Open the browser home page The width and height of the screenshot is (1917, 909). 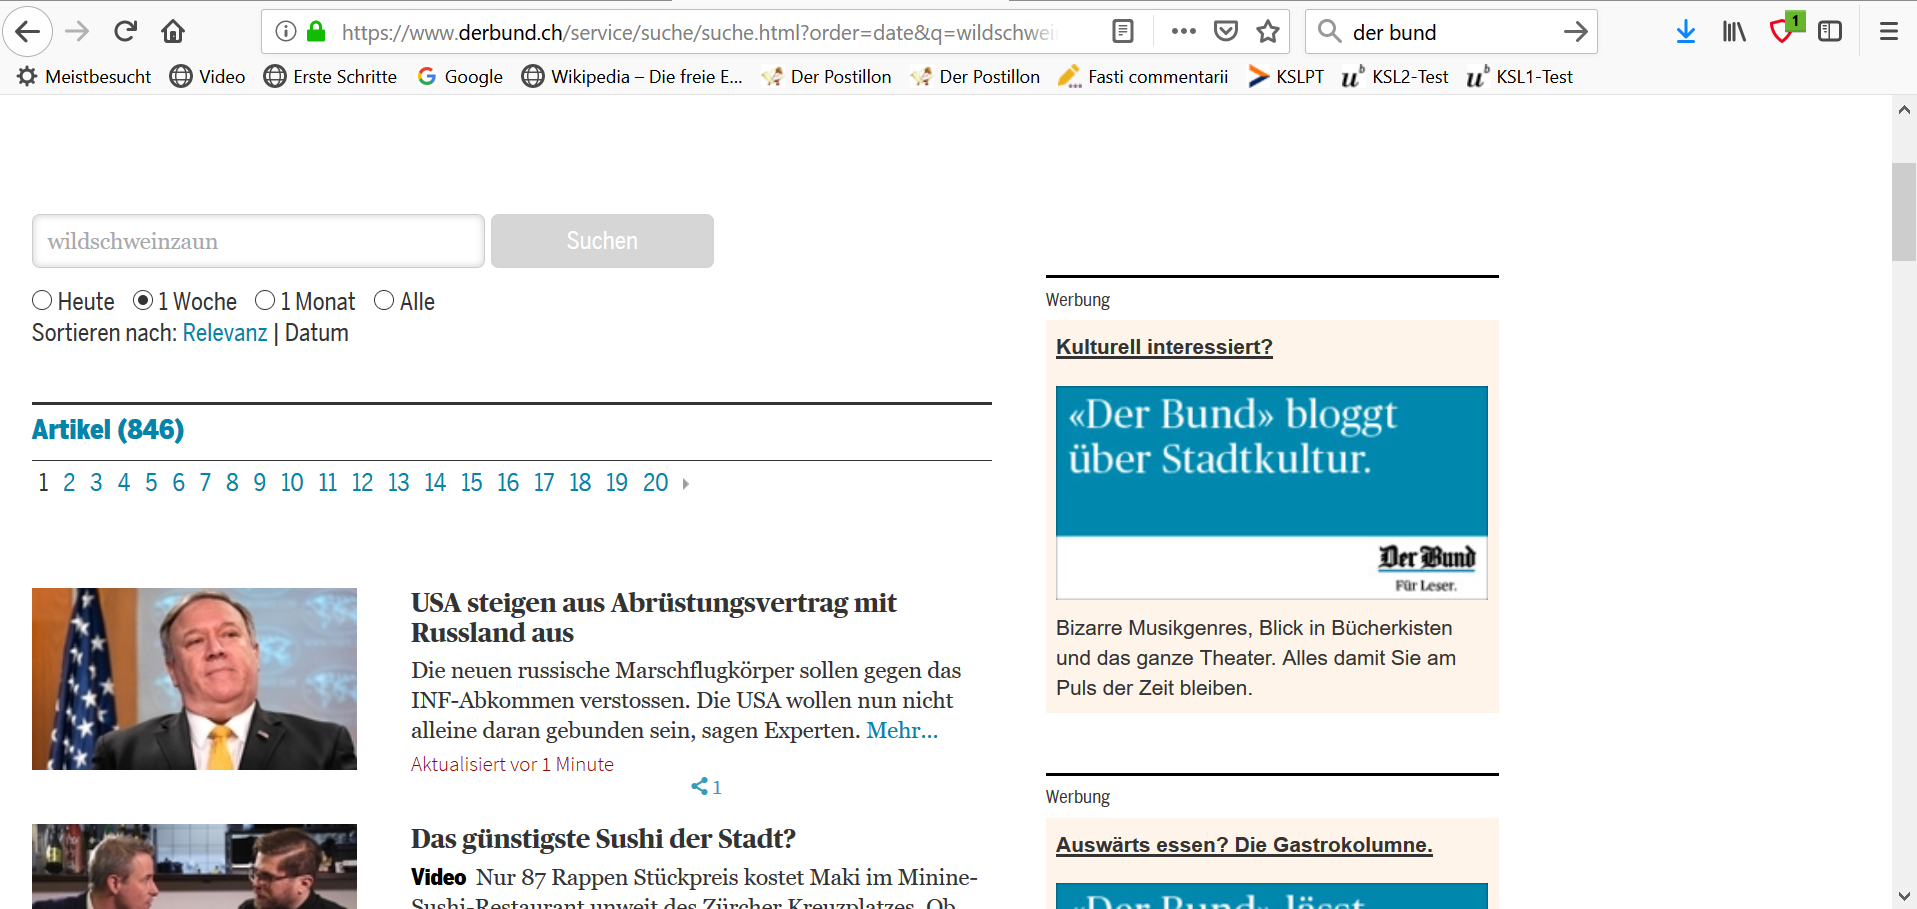(173, 32)
